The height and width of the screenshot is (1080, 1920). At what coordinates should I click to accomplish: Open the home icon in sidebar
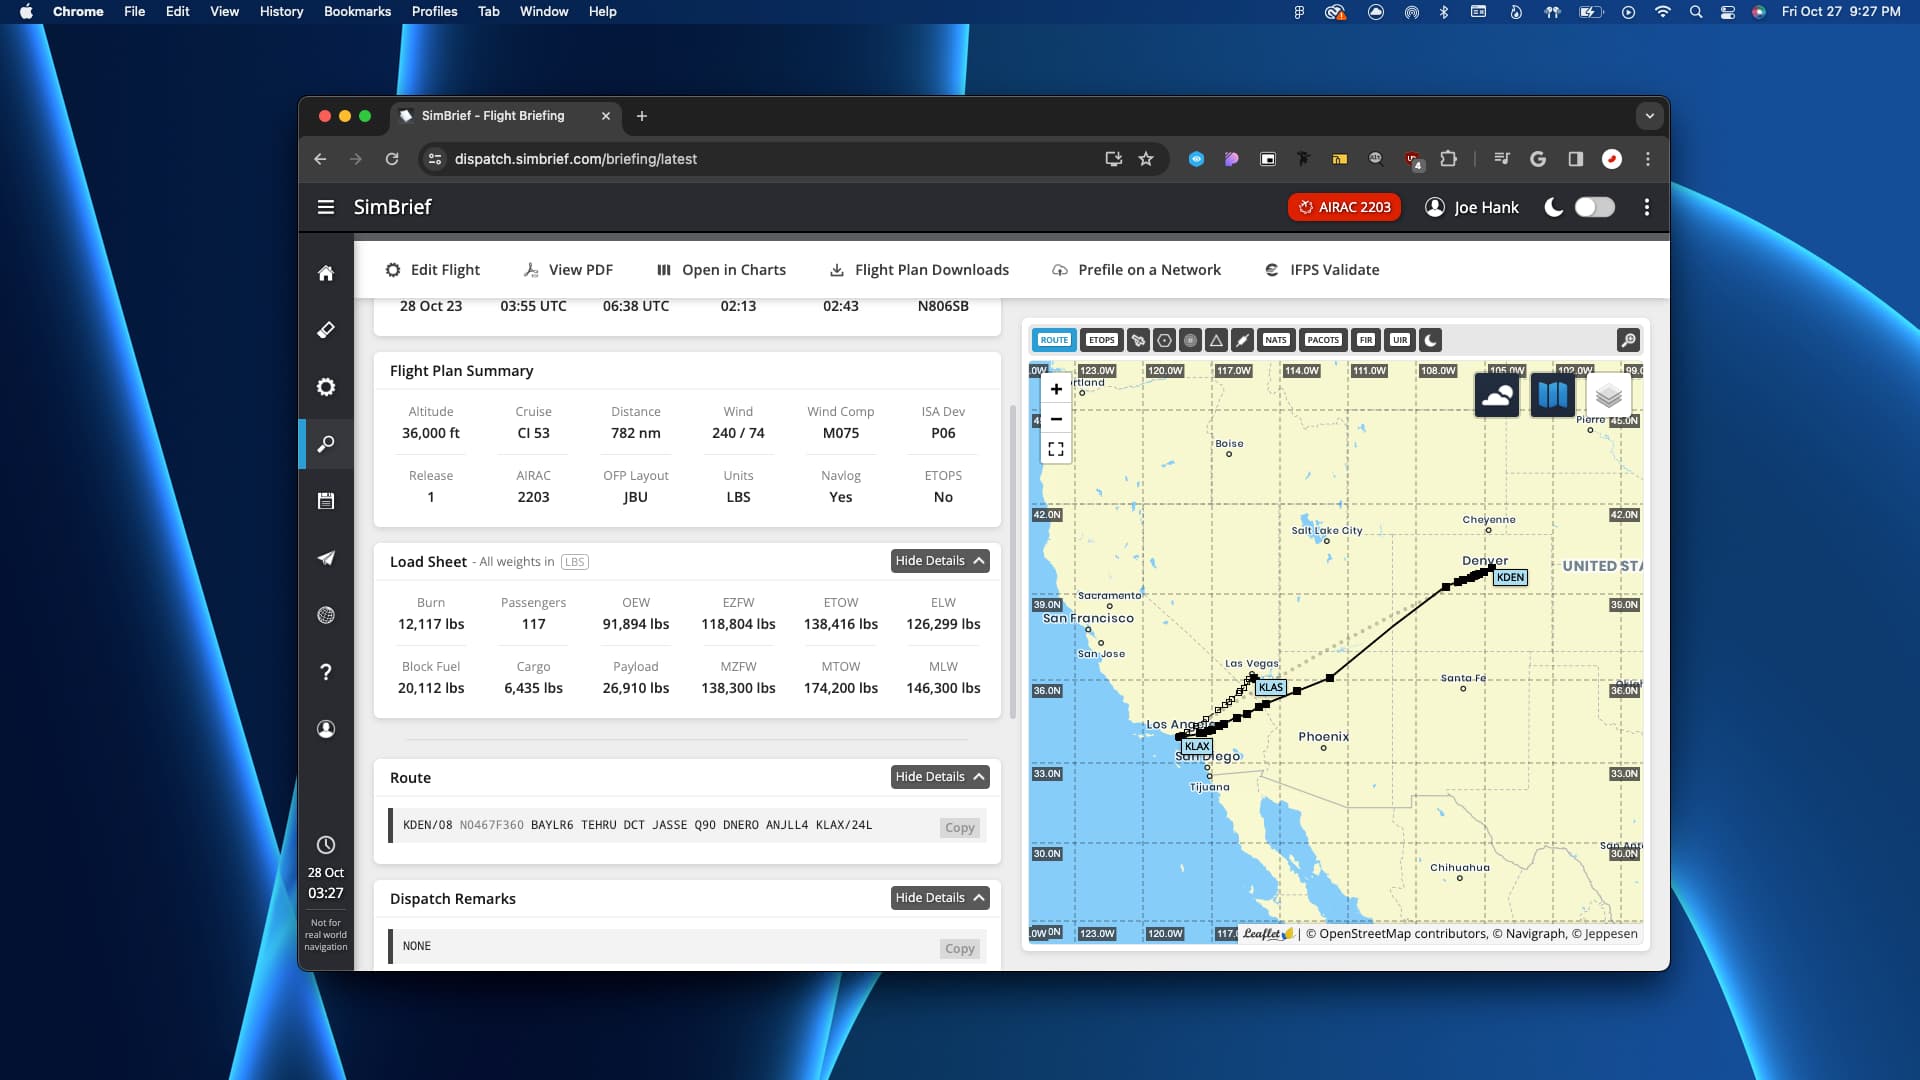tap(326, 273)
